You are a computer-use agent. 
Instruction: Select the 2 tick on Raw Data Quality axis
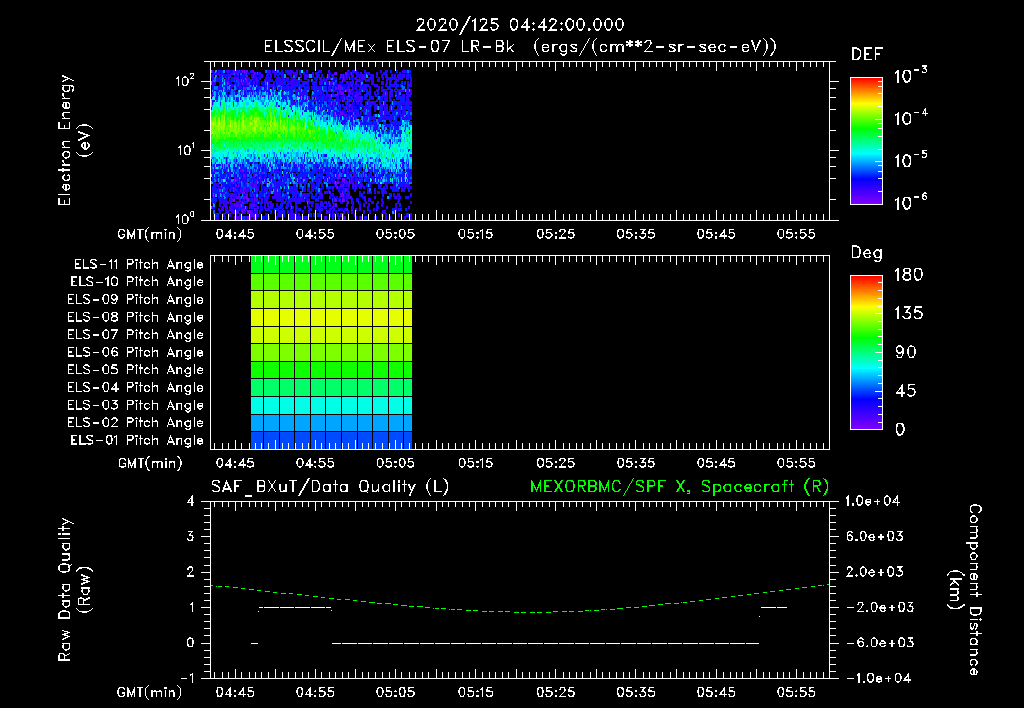[191, 571]
